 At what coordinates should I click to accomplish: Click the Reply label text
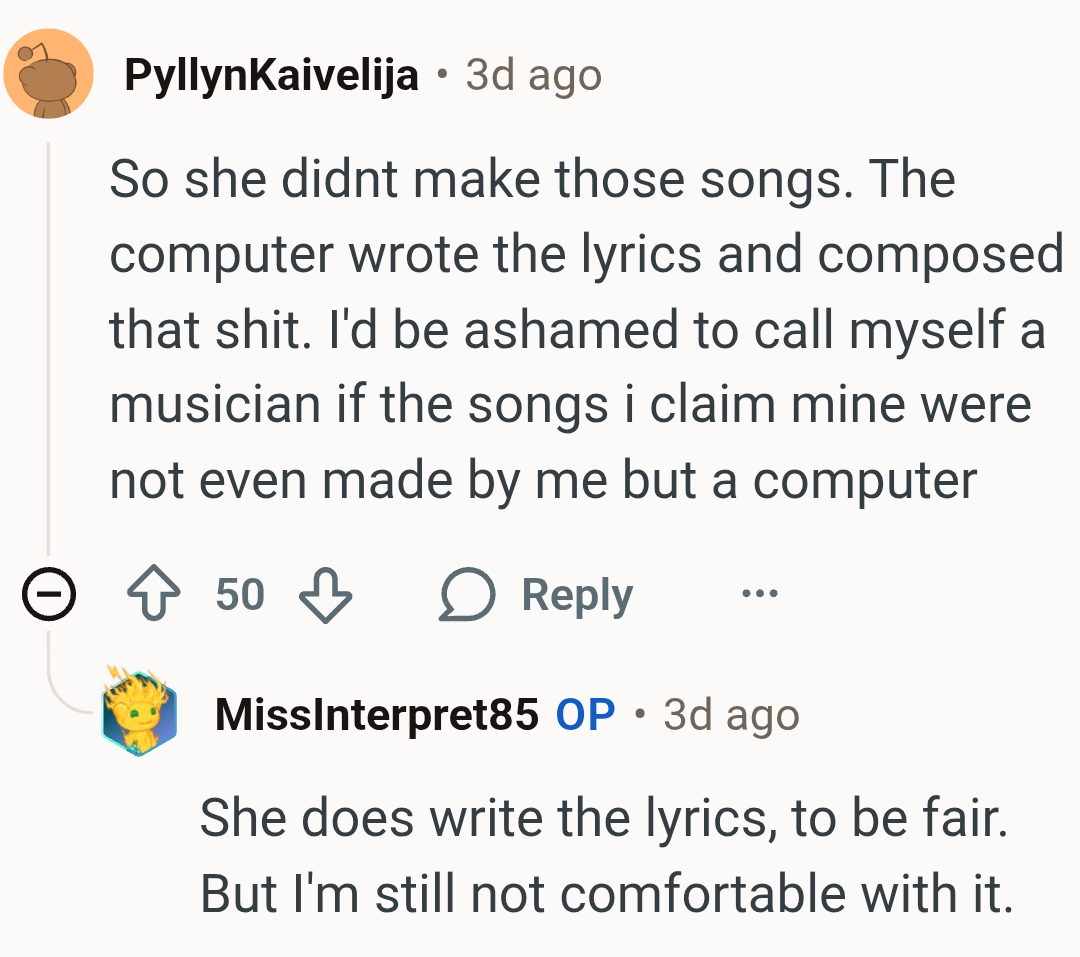[577, 596]
